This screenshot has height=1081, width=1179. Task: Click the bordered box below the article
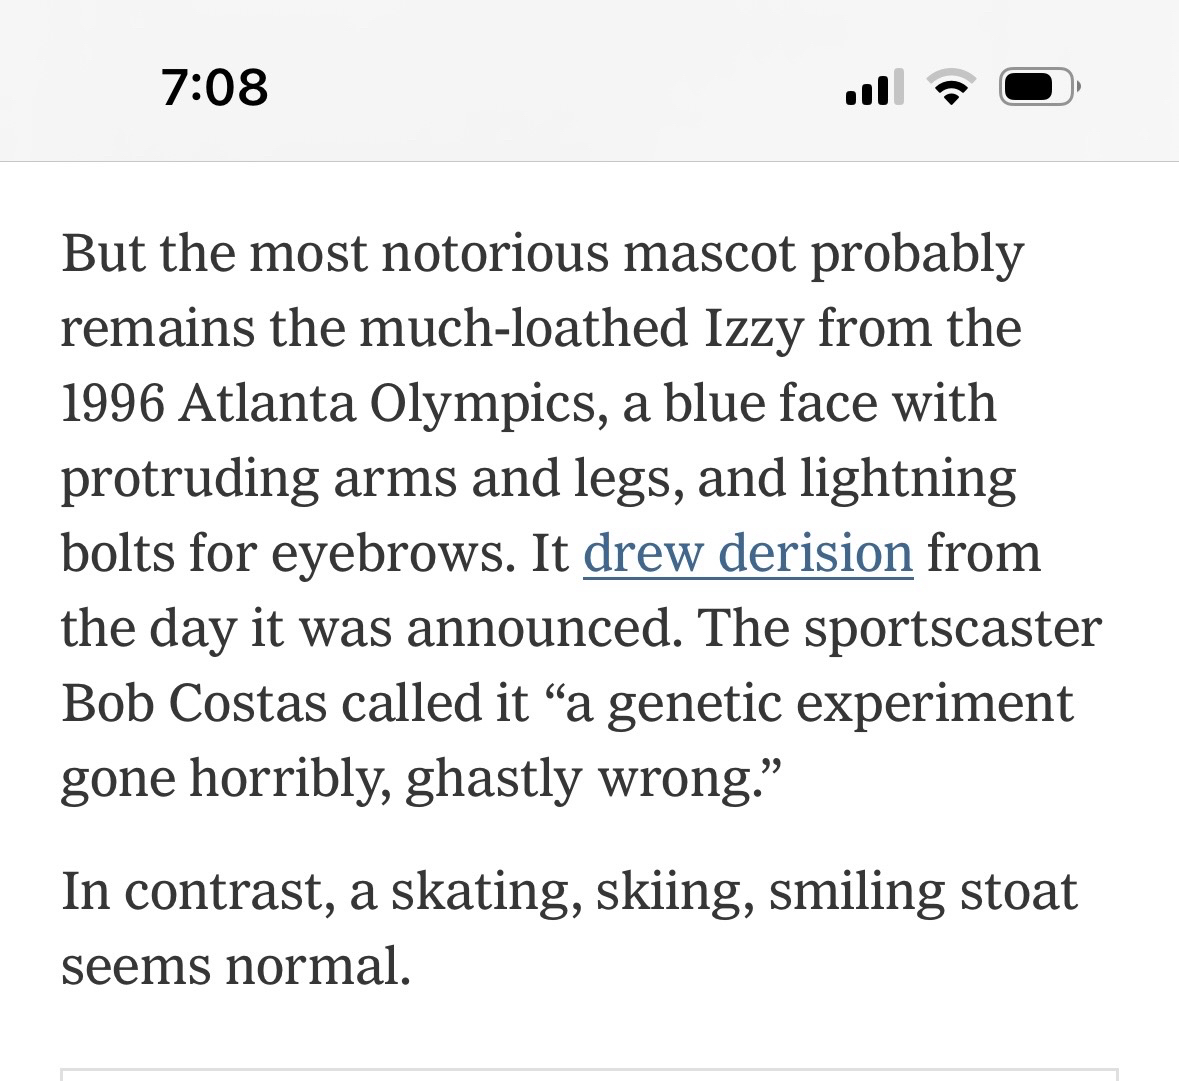(x=589, y=1074)
